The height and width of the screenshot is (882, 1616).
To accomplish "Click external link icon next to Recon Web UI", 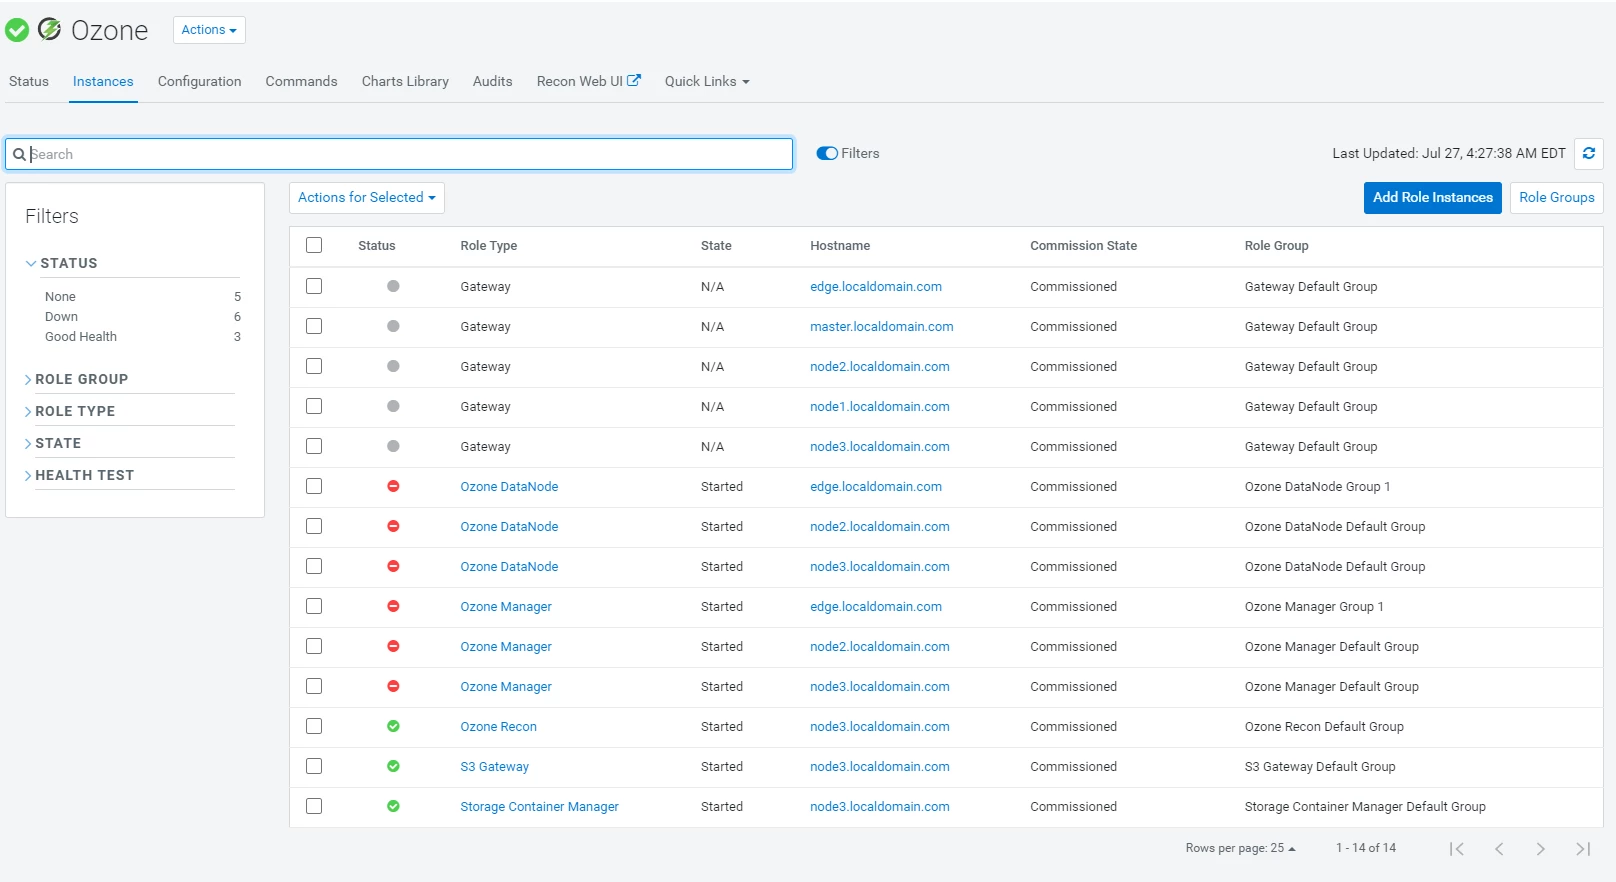I will point(634,80).
